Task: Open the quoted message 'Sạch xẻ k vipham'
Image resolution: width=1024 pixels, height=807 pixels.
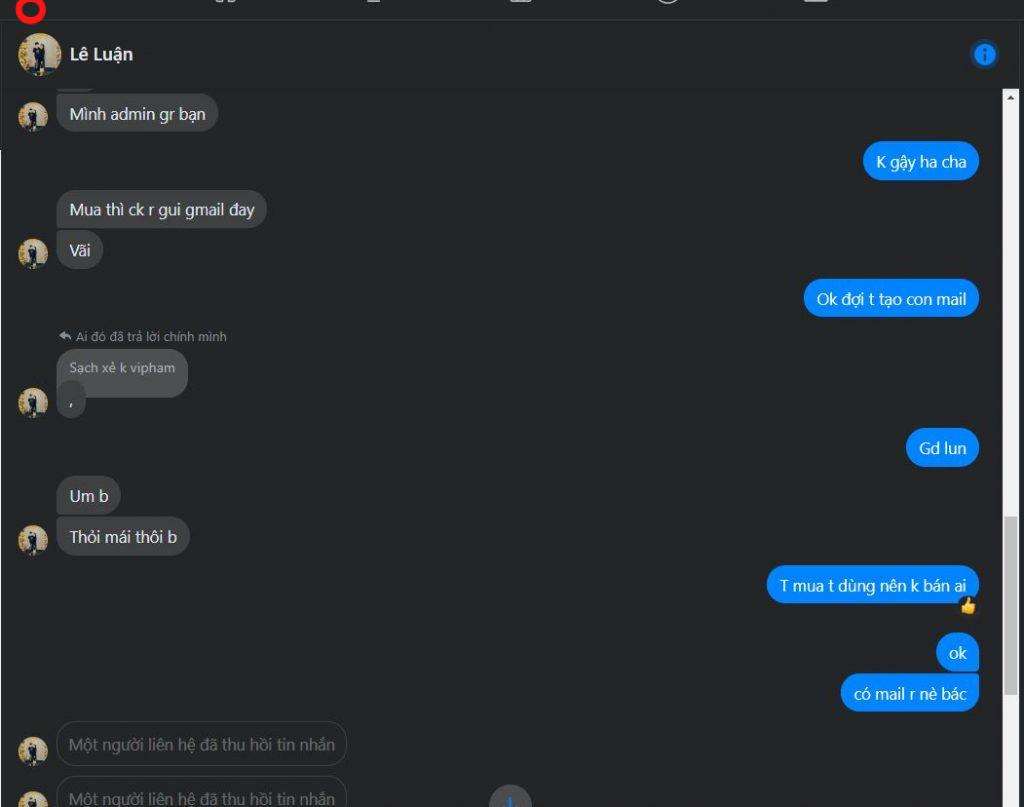Action: coord(122,368)
